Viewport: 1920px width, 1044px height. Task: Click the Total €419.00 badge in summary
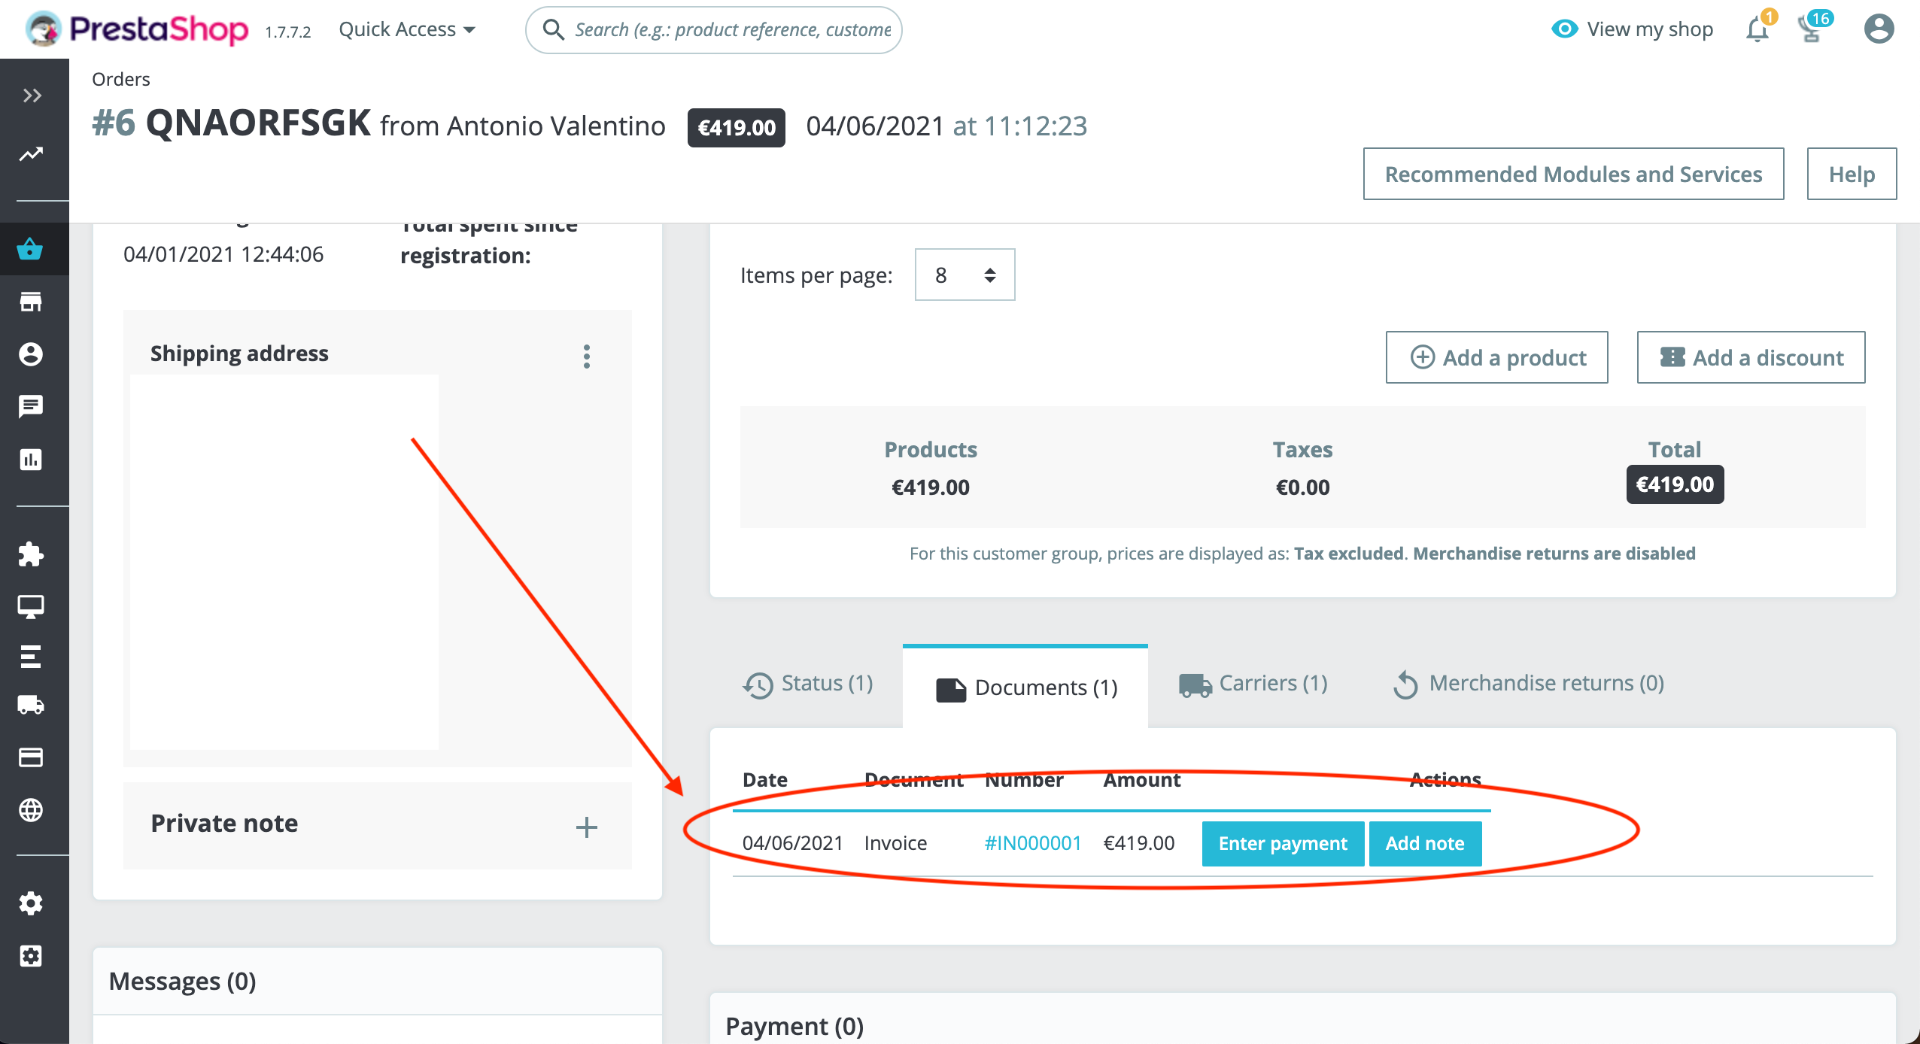pyautogui.click(x=1675, y=485)
